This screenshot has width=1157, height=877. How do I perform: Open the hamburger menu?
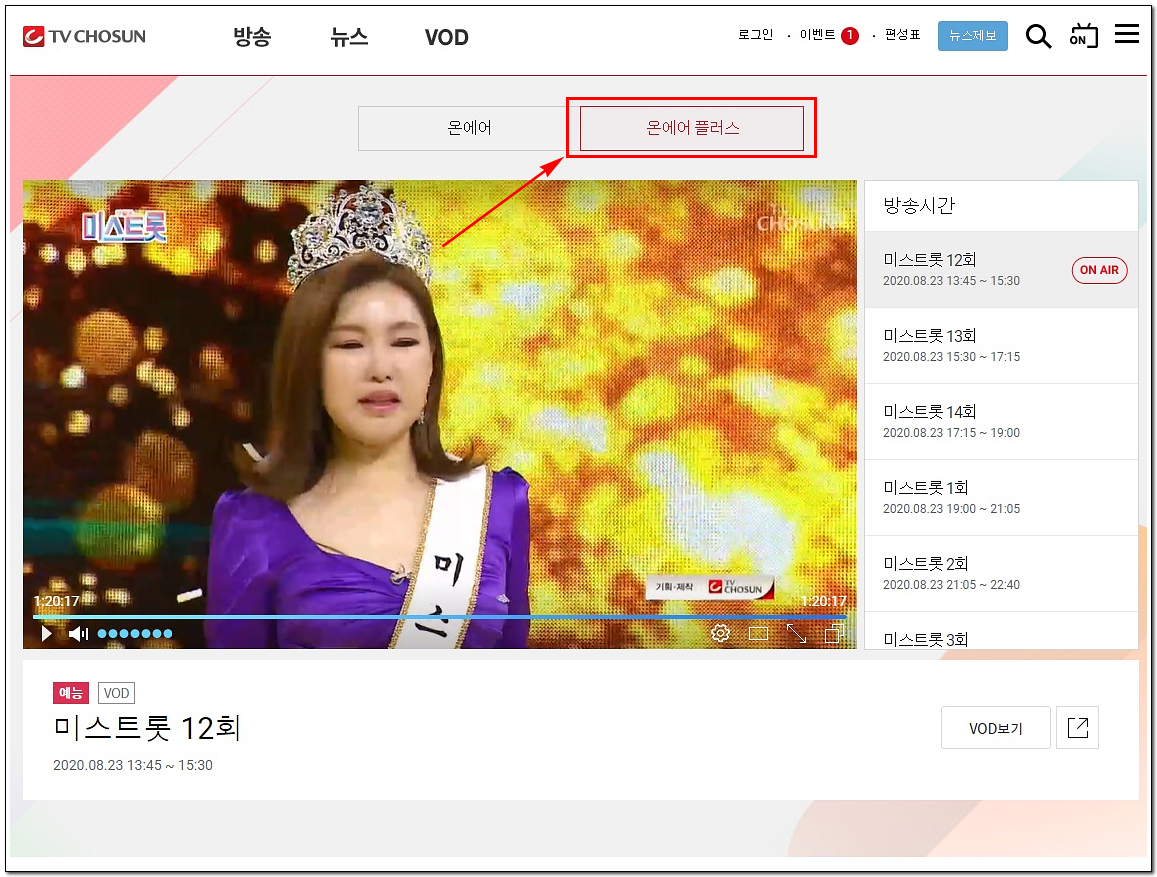coord(1127,34)
